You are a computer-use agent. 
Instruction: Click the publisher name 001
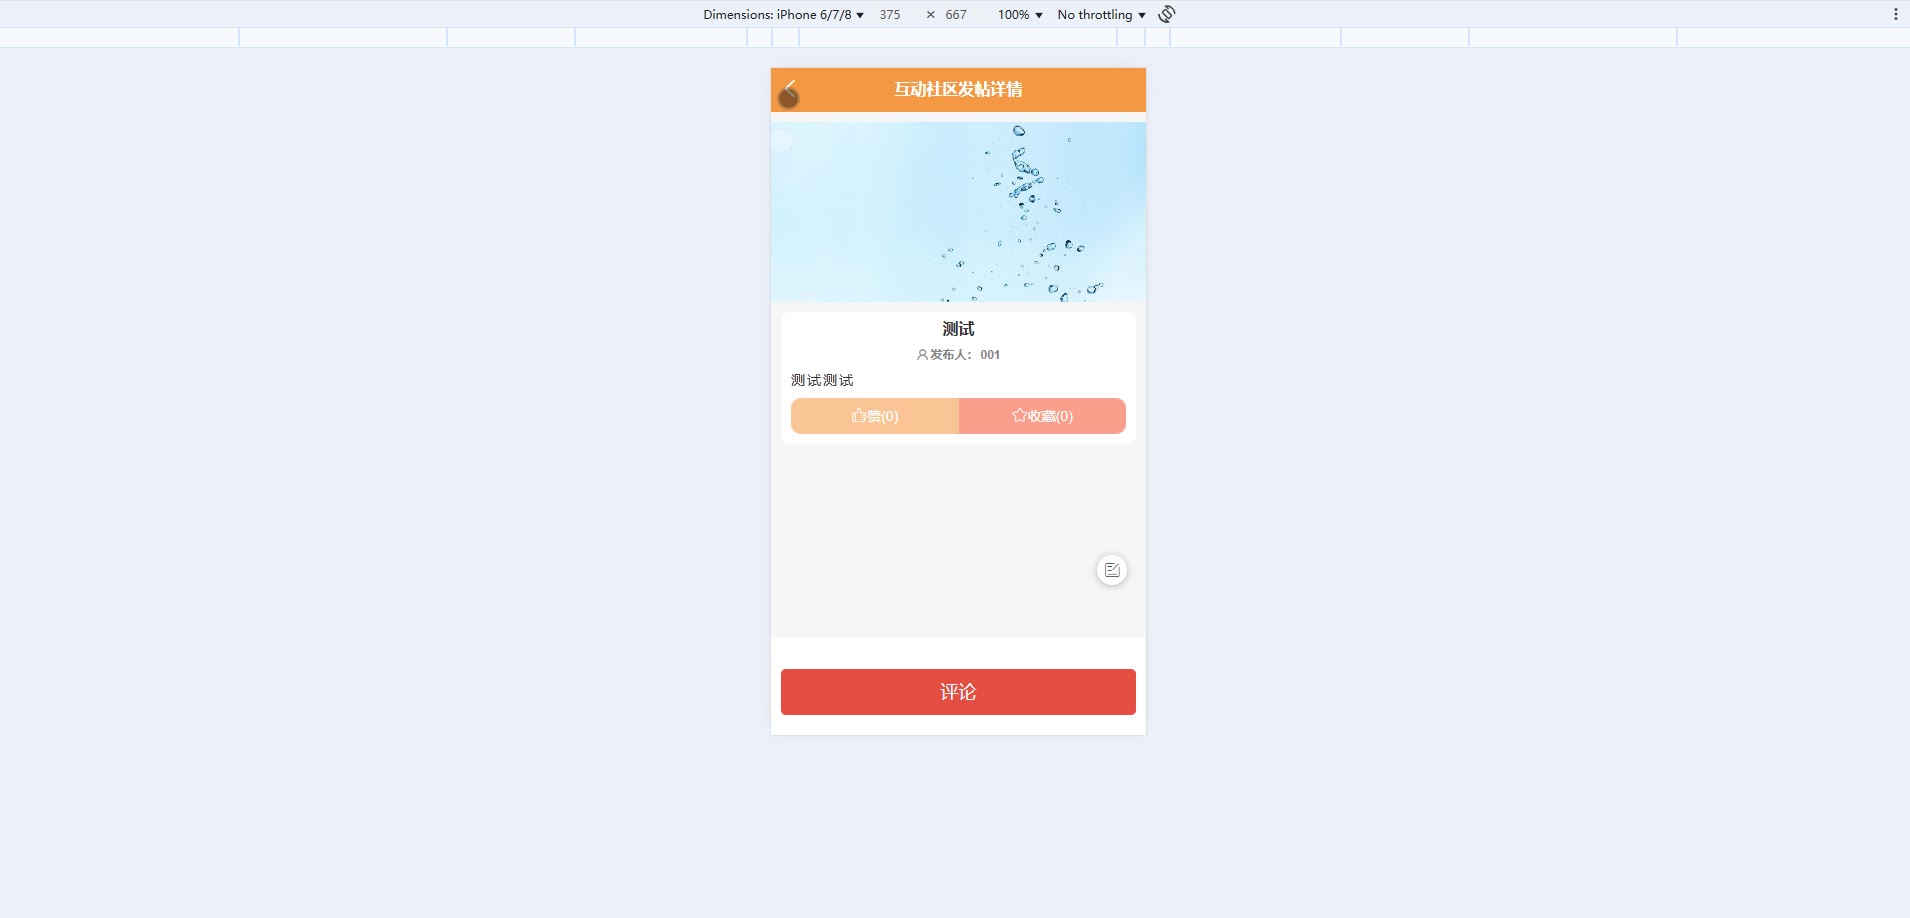tap(990, 355)
